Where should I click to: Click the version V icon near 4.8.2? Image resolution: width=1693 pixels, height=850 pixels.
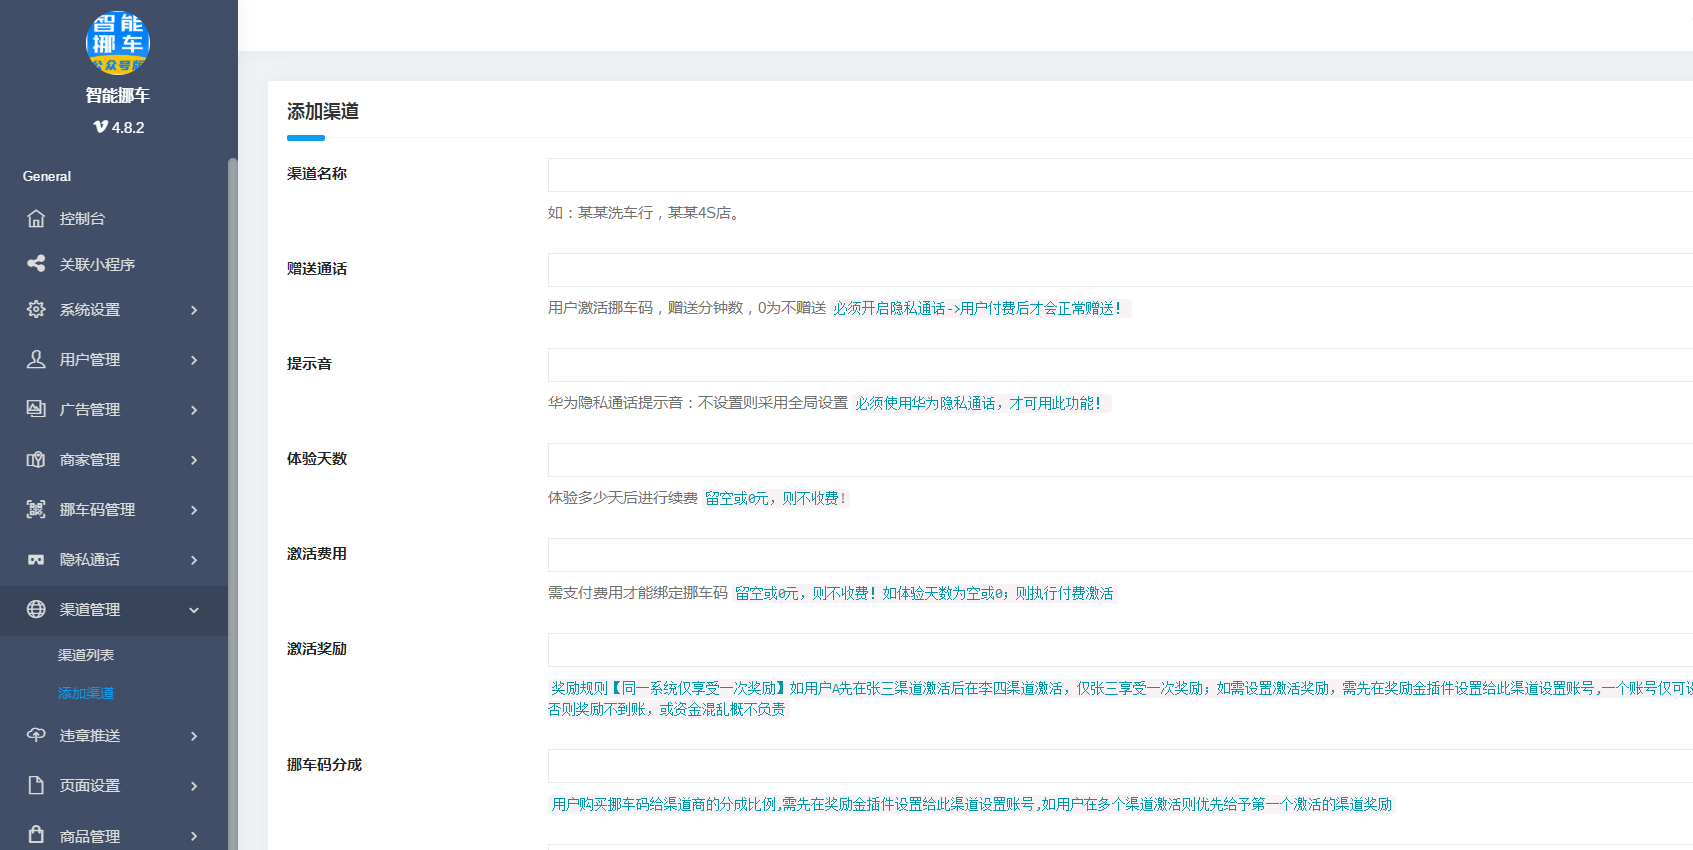click(100, 127)
